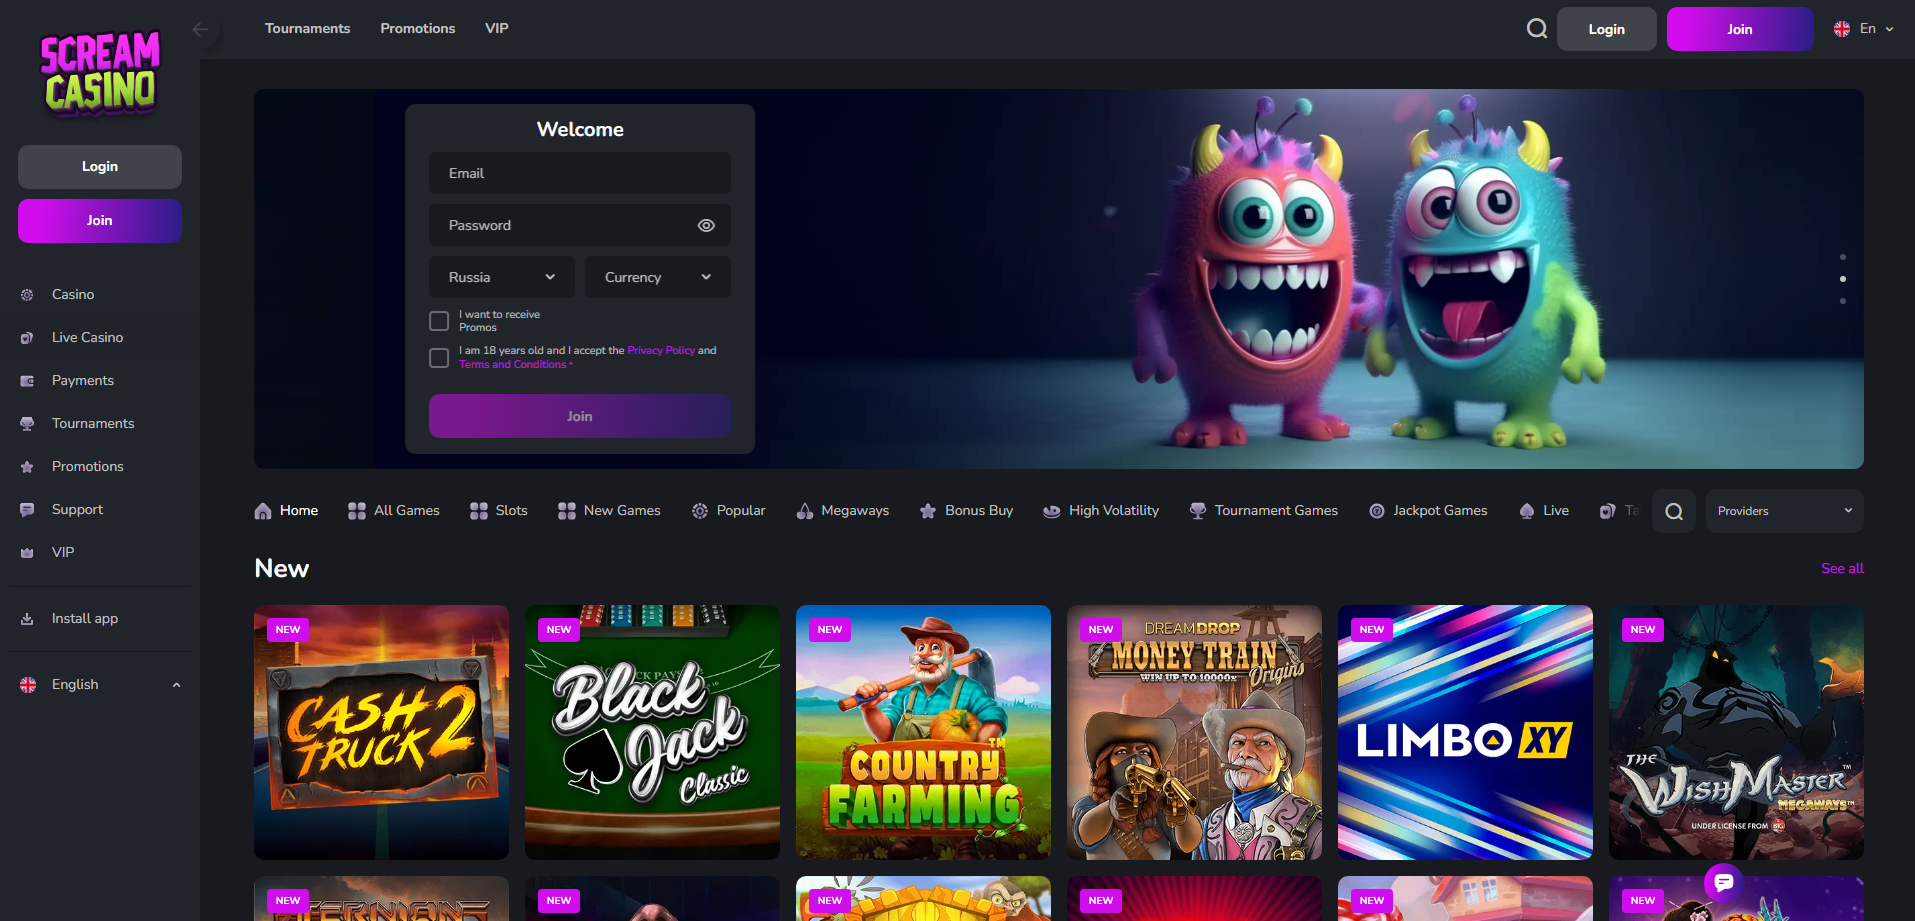Viewport: 1915px width, 921px height.
Task: Open the Russia country dropdown
Action: [x=502, y=277]
